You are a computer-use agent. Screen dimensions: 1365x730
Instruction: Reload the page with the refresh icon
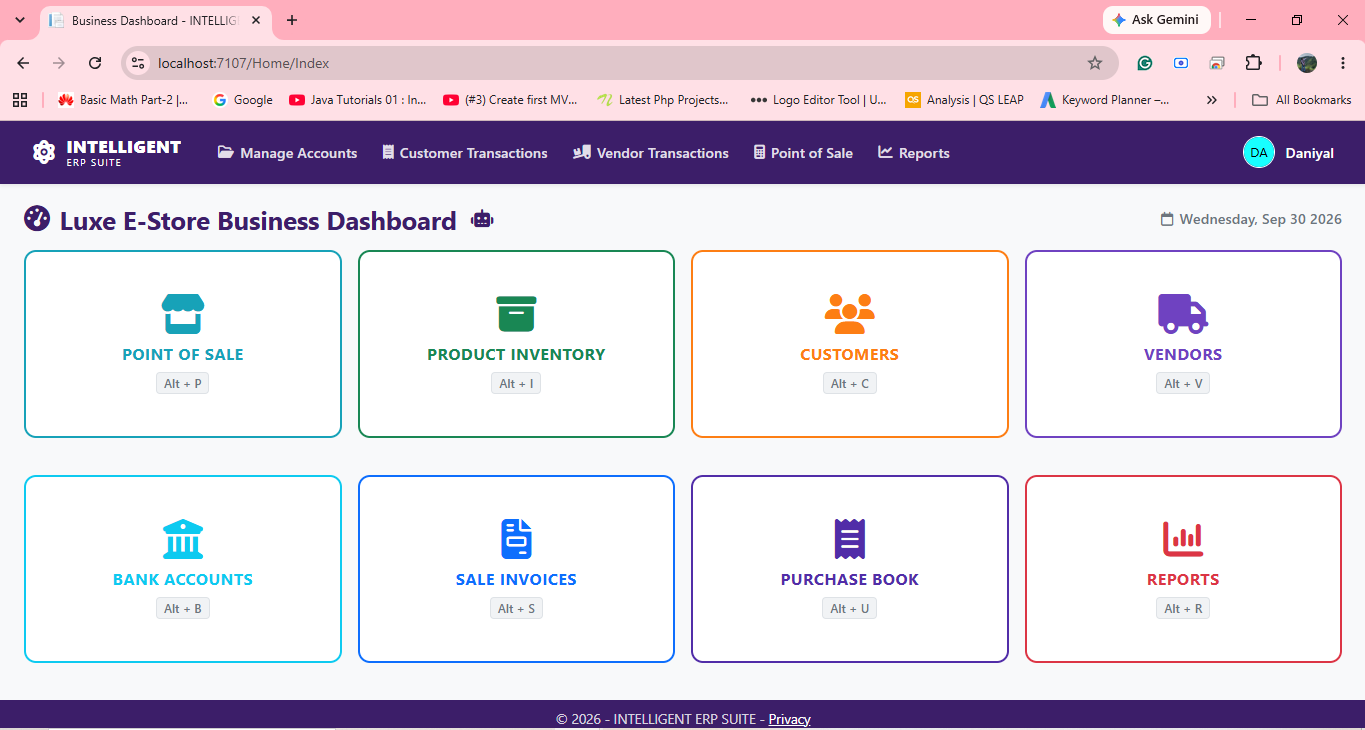[x=95, y=63]
